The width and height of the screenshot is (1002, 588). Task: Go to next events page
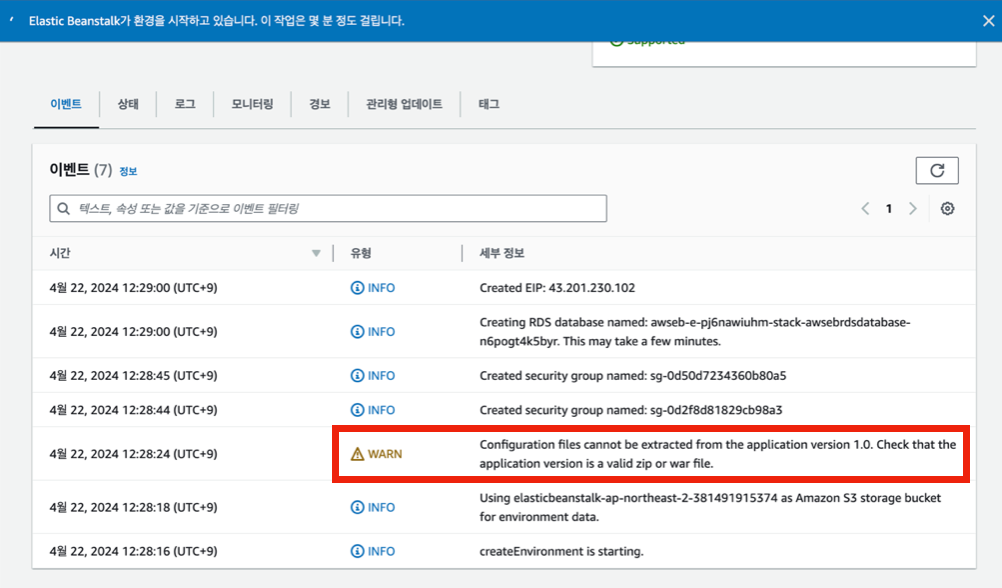[x=913, y=208]
